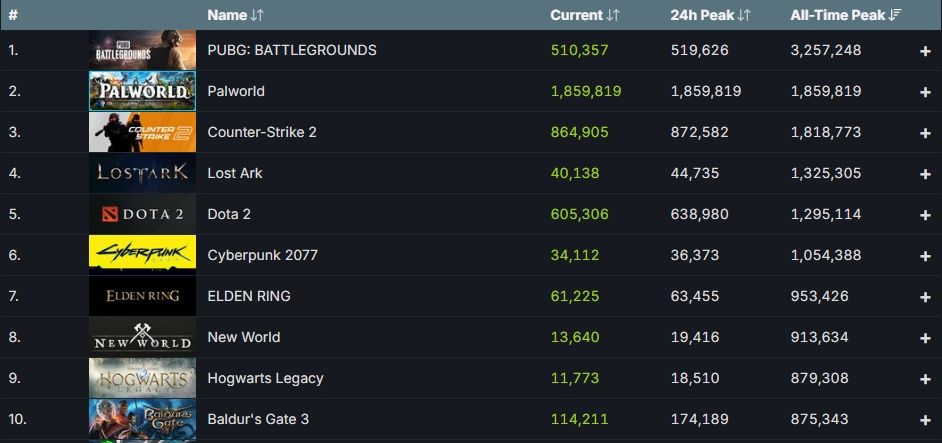
Task: Click the plus icon in Dota 2 row
Action: [925, 214]
